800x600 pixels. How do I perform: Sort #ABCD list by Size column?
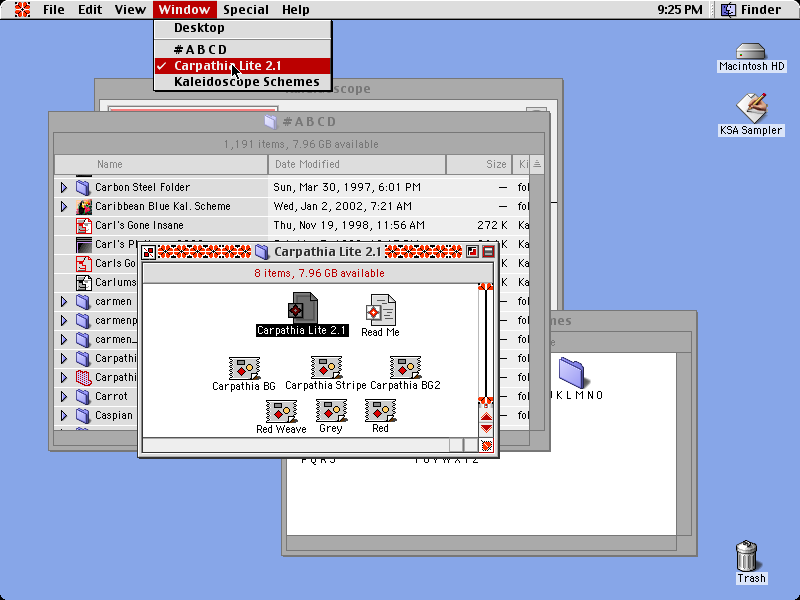479,164
